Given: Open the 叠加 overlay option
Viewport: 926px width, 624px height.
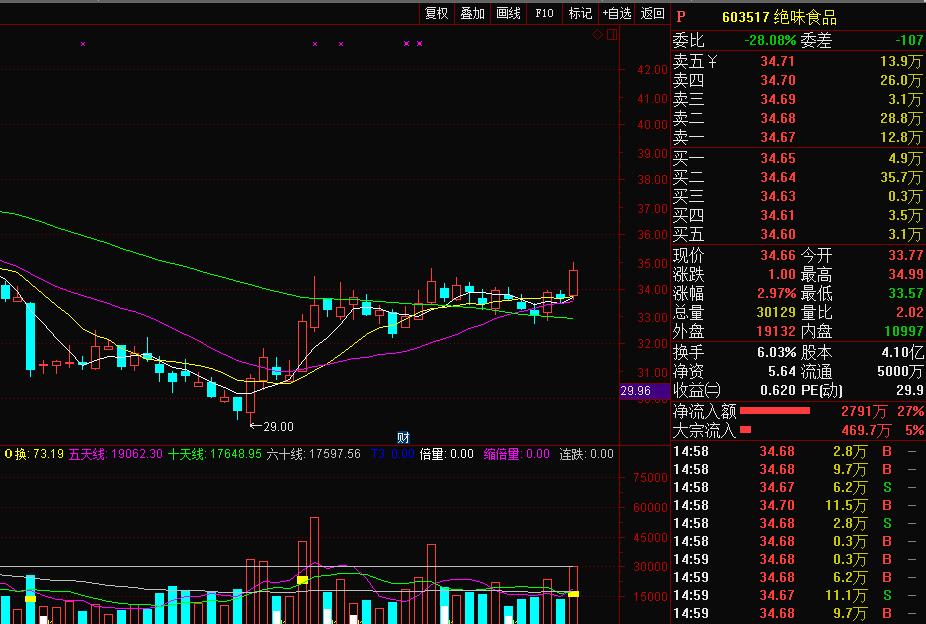Looking at the screenshot, I should click(472, 13).
